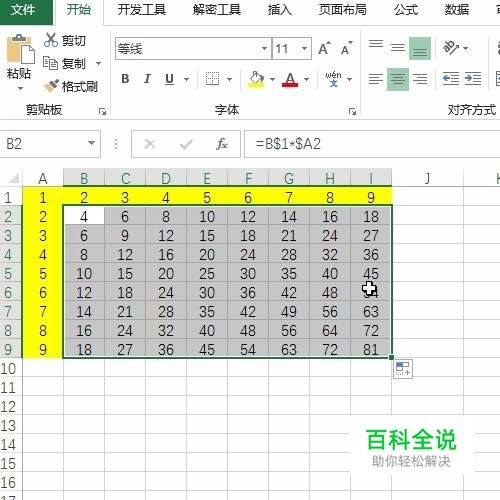Toggle align text right
Viewport: 500px width, 500px height.
click(420, 79)
